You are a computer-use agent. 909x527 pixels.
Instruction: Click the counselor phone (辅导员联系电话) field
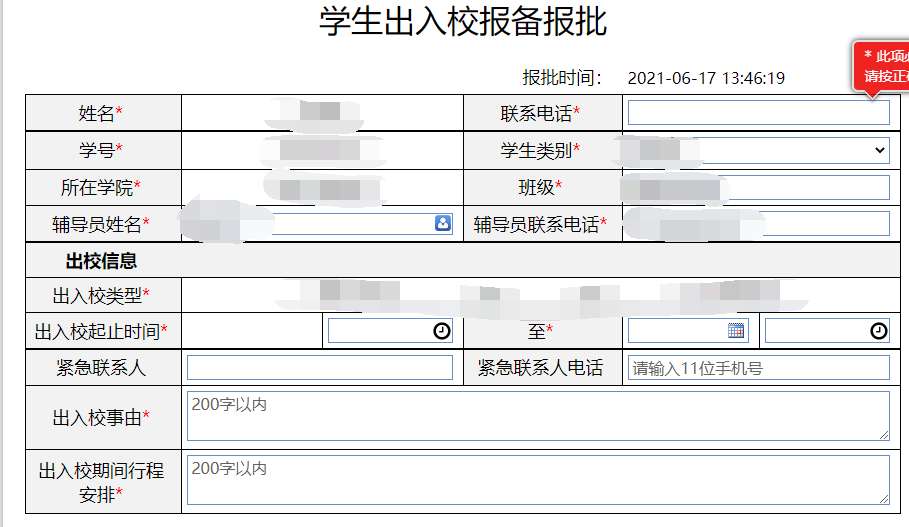[x=758, y=224]
